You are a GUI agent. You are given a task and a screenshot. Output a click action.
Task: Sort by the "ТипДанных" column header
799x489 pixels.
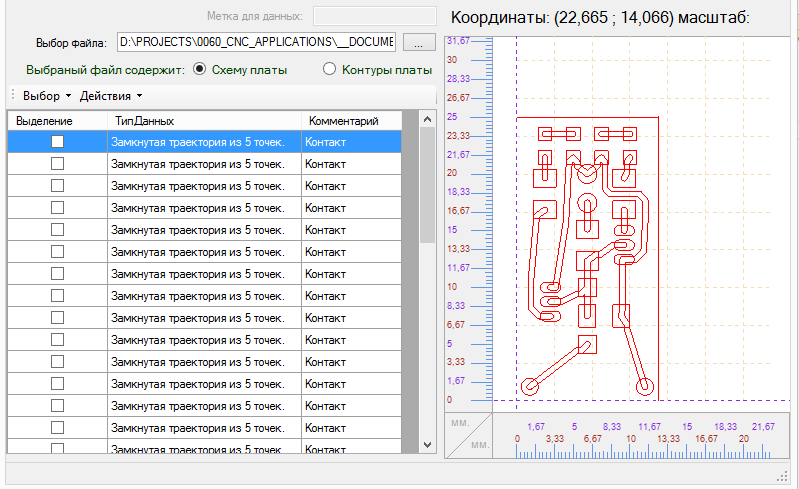click(x=204, y=121)
